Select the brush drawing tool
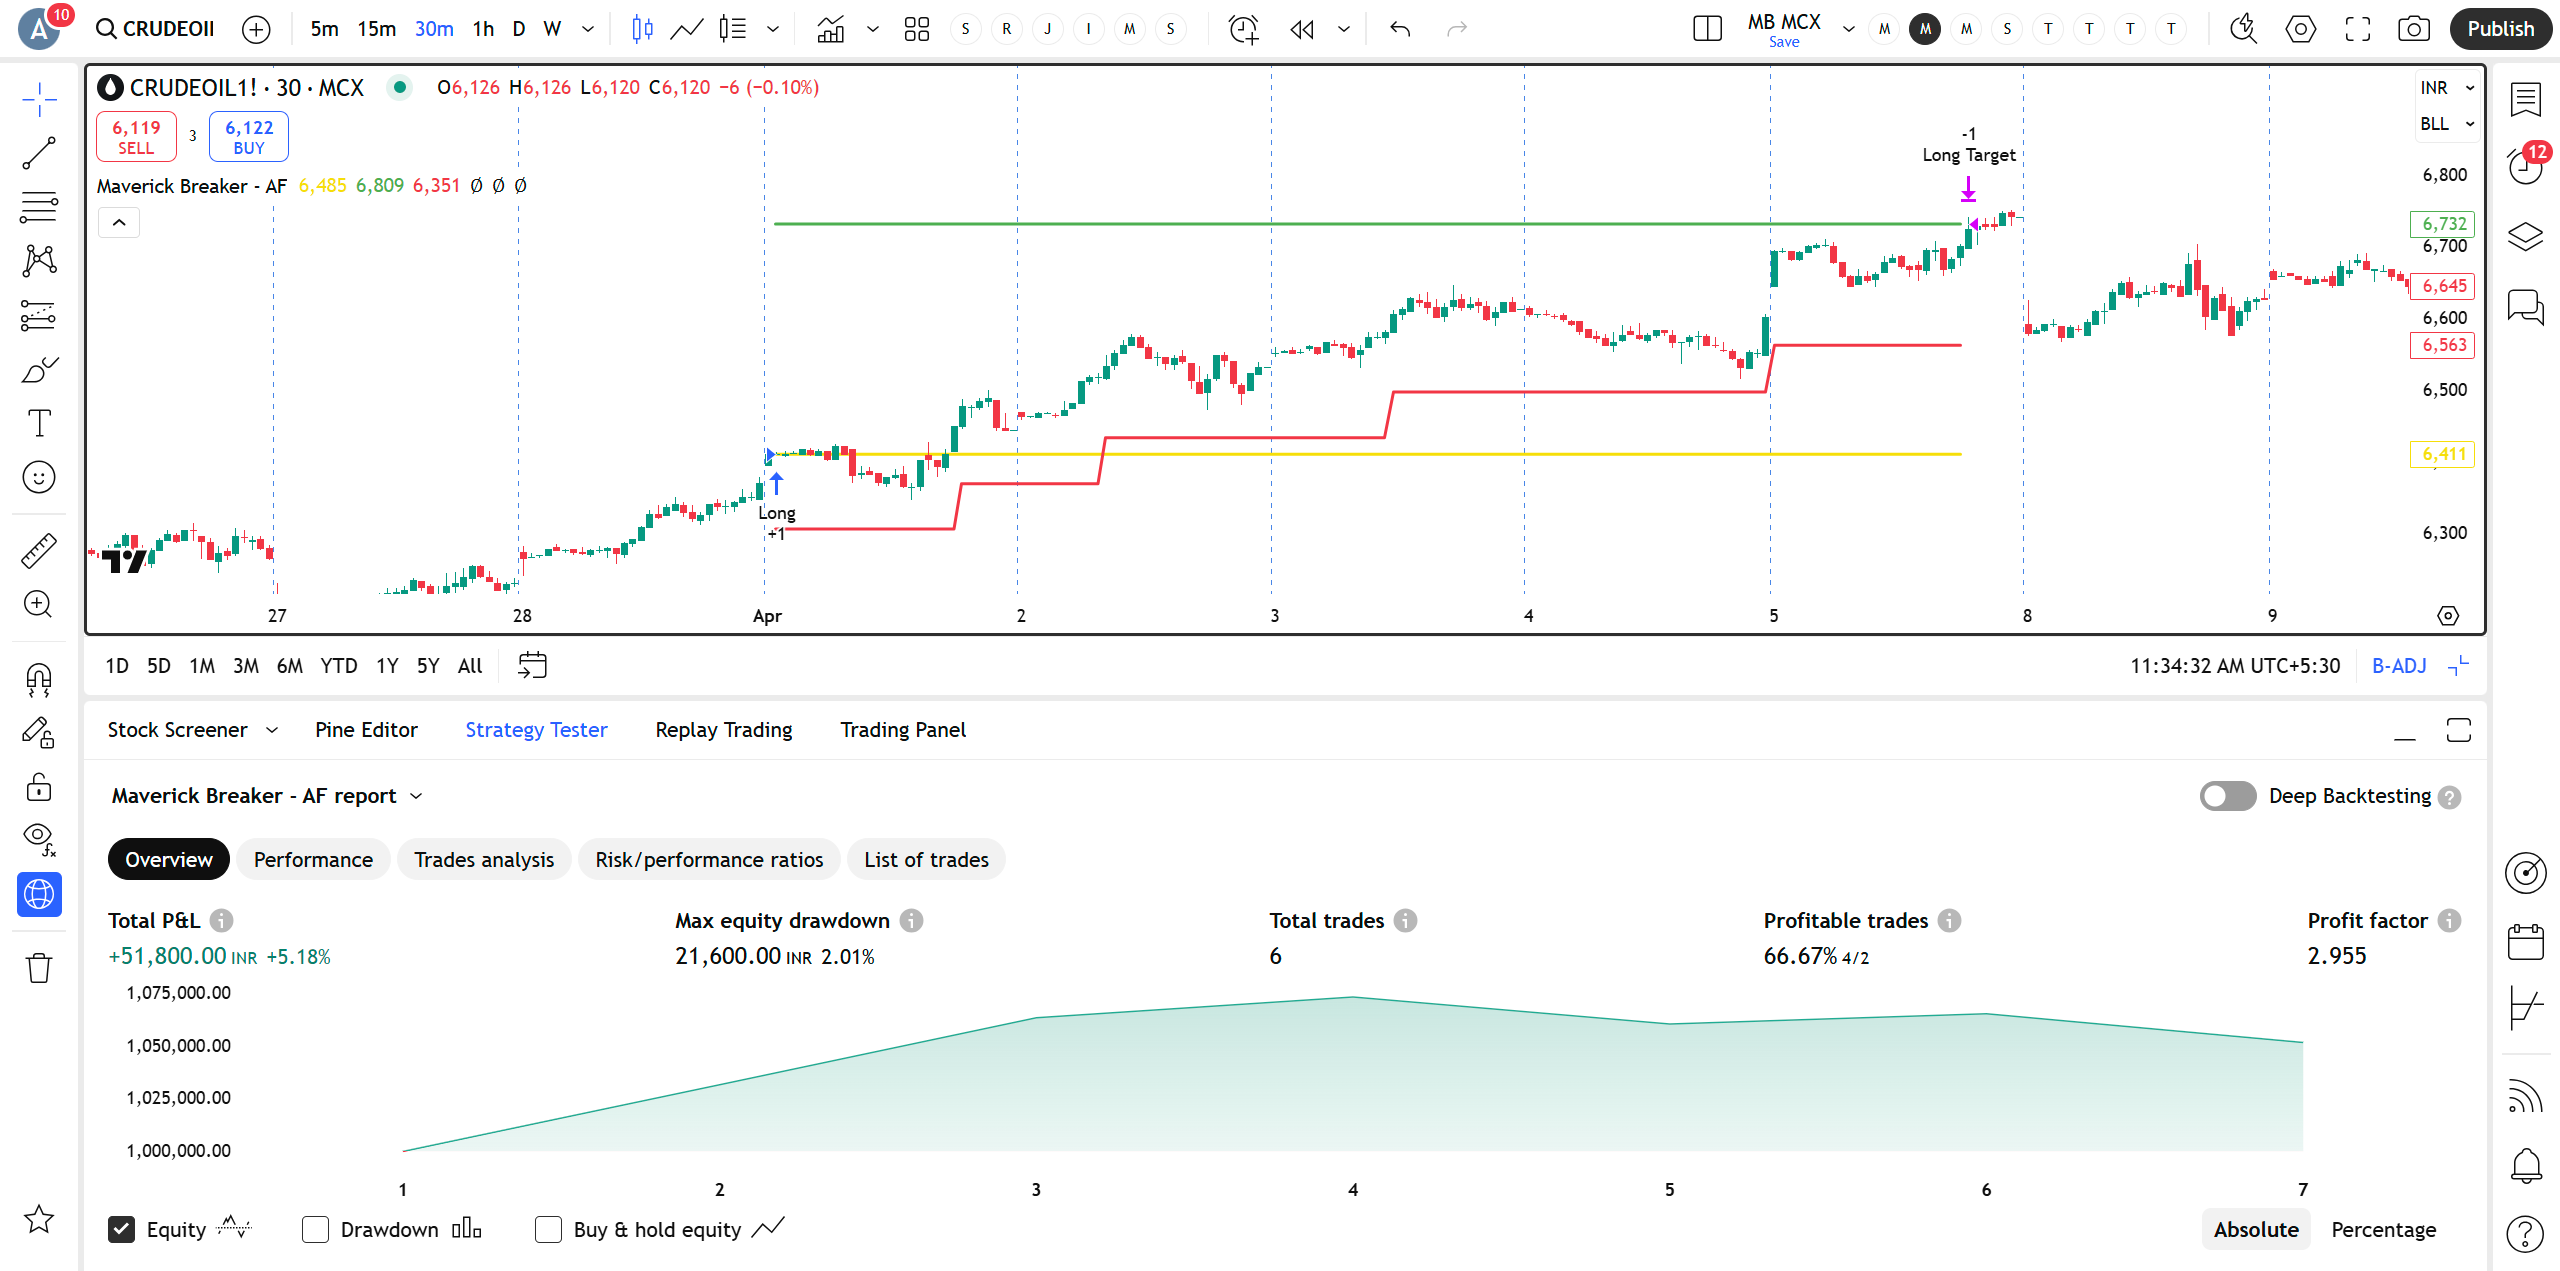 pyautogui.click(x=39, y=370)
